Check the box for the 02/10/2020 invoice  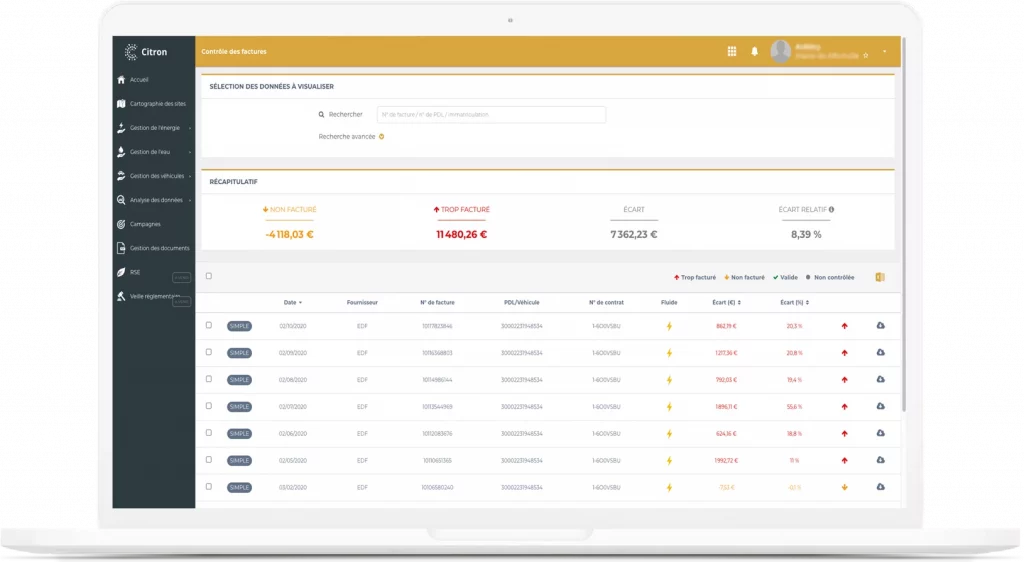pyautogui.click(x=209, y=325)
